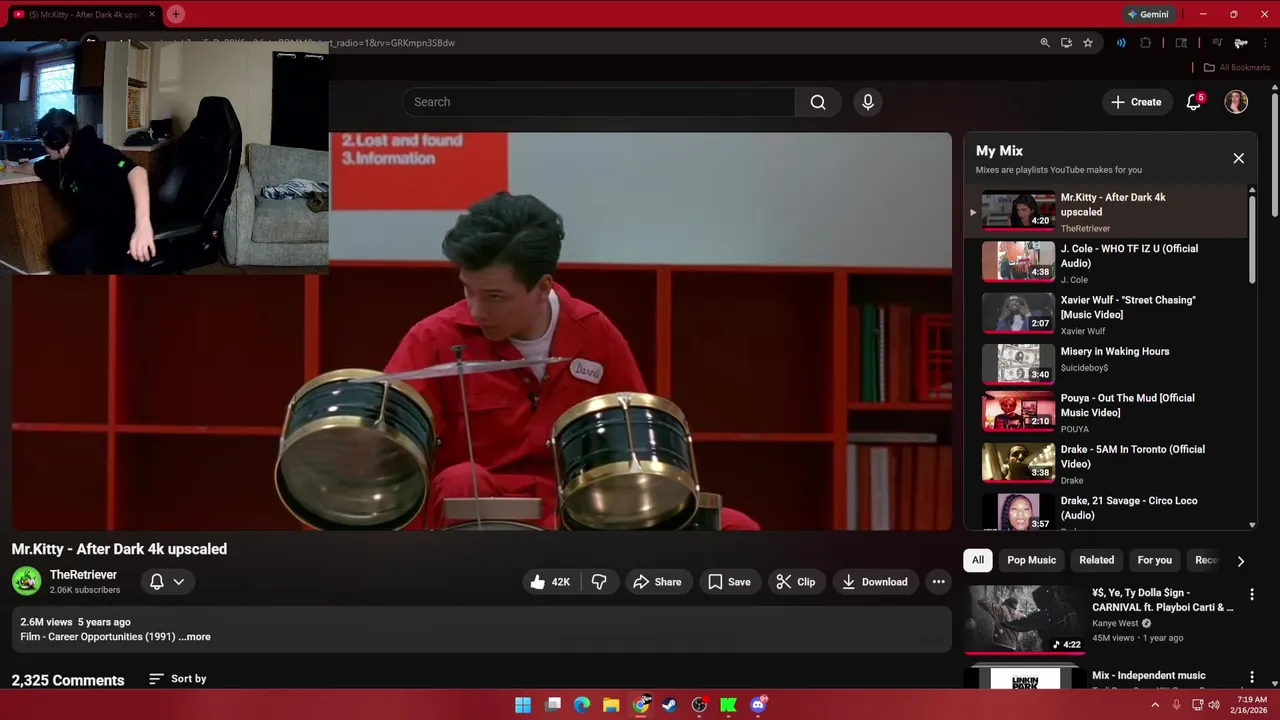The height and width of the screenshot is (720, 1280).
Task: Open the notifications bell
Action: click(x=1194, y=102)
